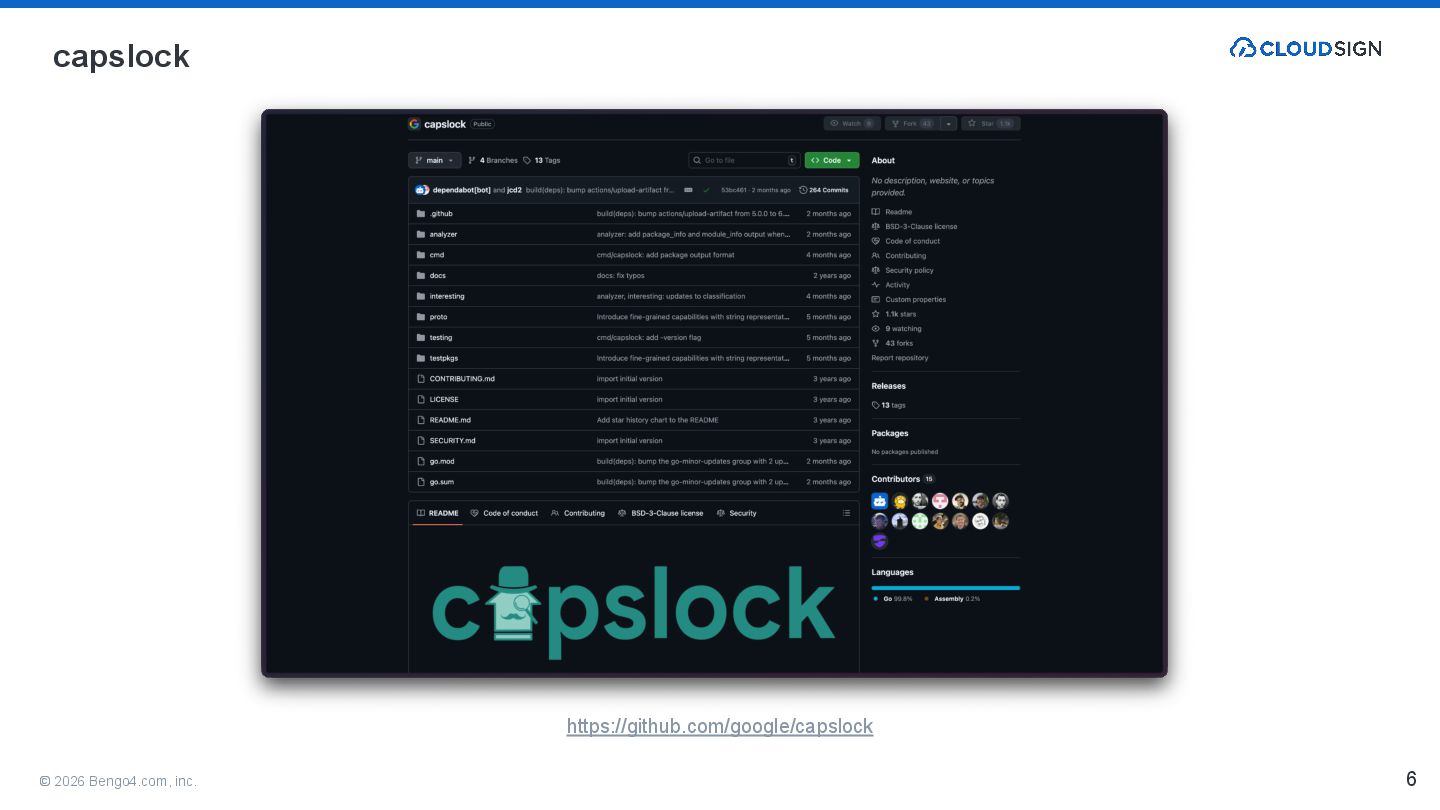Click the Releases heading in sidebar

pos(889,386)
